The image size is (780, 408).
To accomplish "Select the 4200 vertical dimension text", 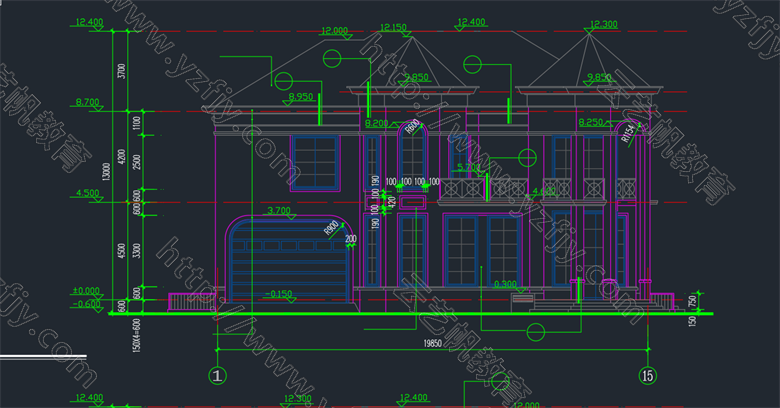I will click(x=121, y=156).
